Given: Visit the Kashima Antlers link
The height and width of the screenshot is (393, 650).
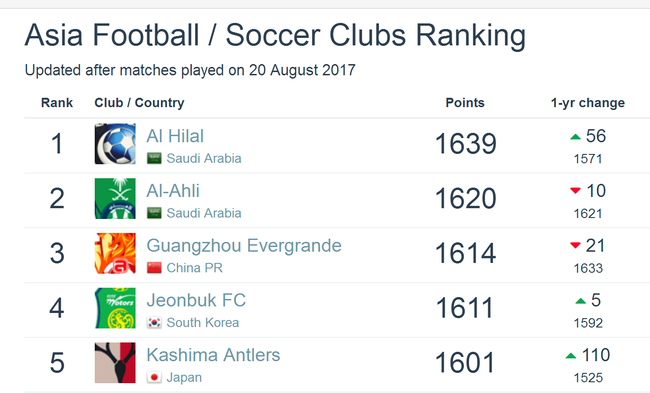Looking at the screenshot, I should point(213,355).
